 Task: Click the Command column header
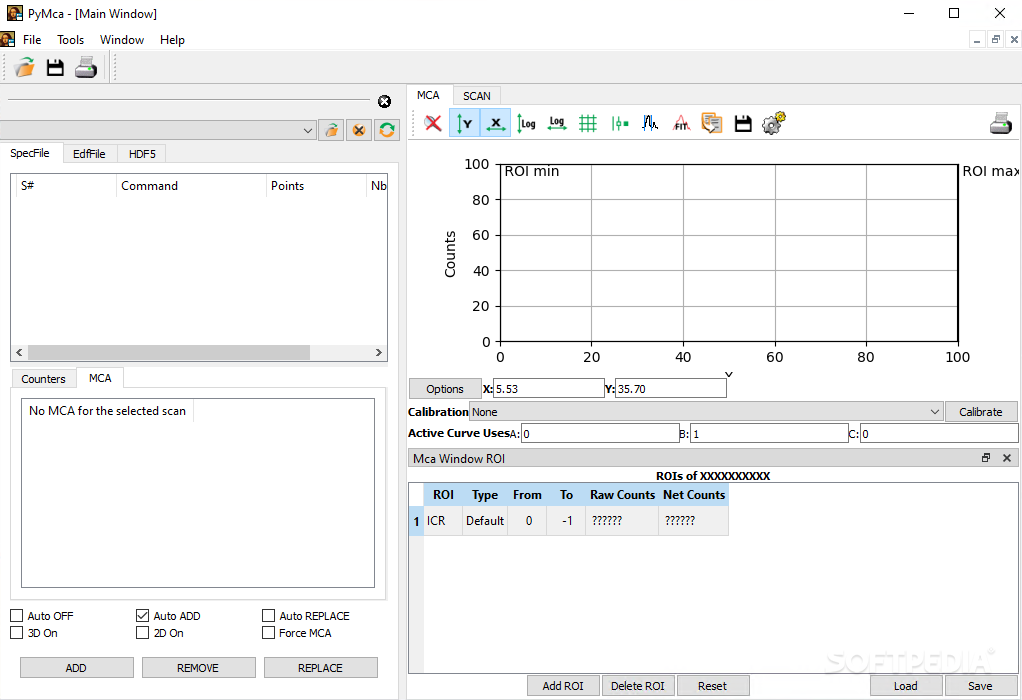[x=191, y=186]
